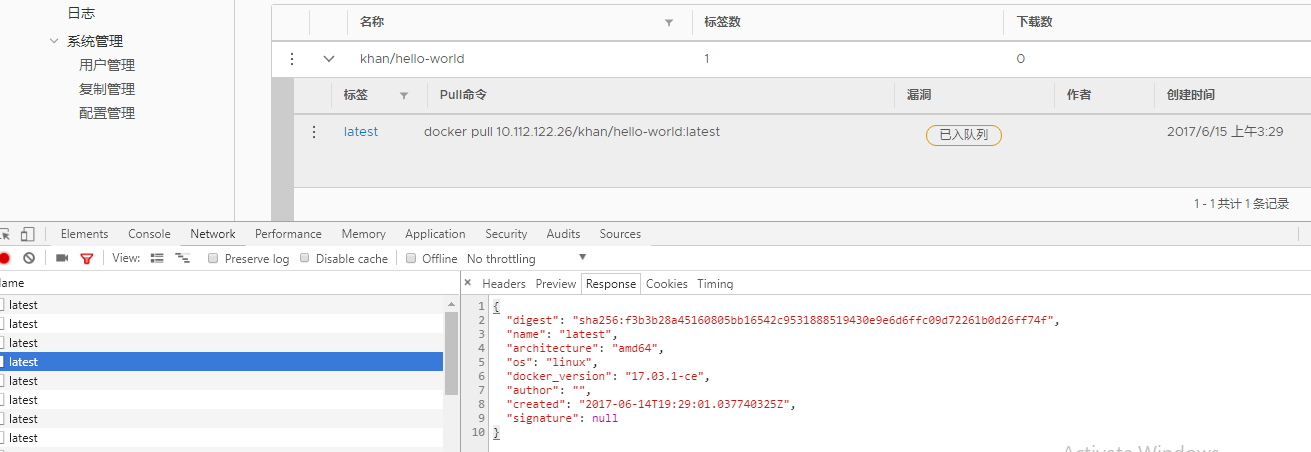Switch to the Memory tab
This screenshot has width=1311, height=452.
tap(363, 234)
